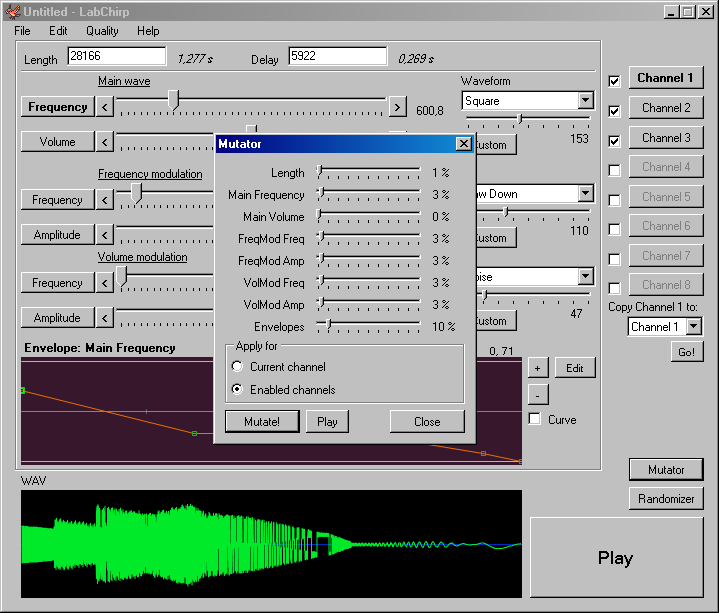Open the File menu
The width and height of the screenshot is (719, 613).
[x=22, y=31]
